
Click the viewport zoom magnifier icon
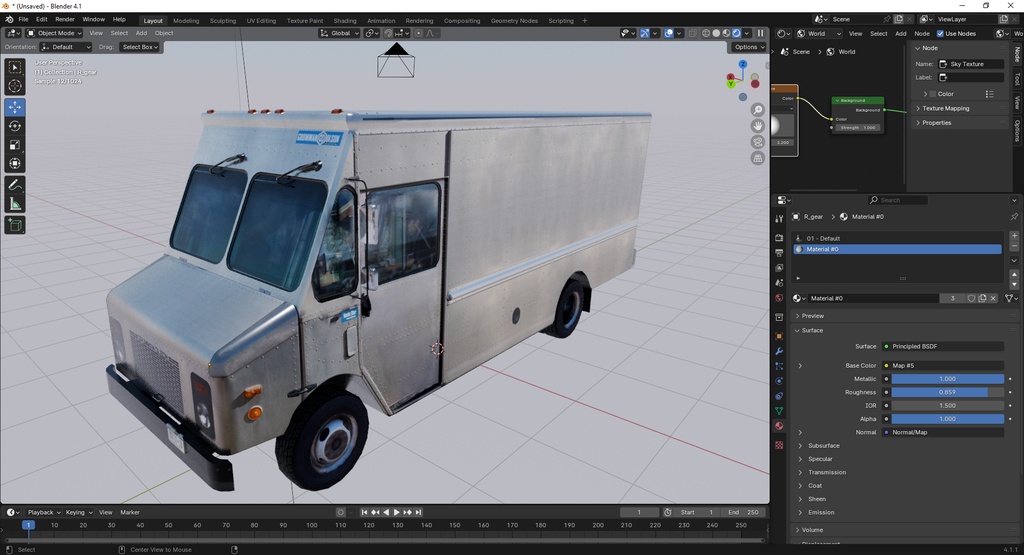(758, 110)
